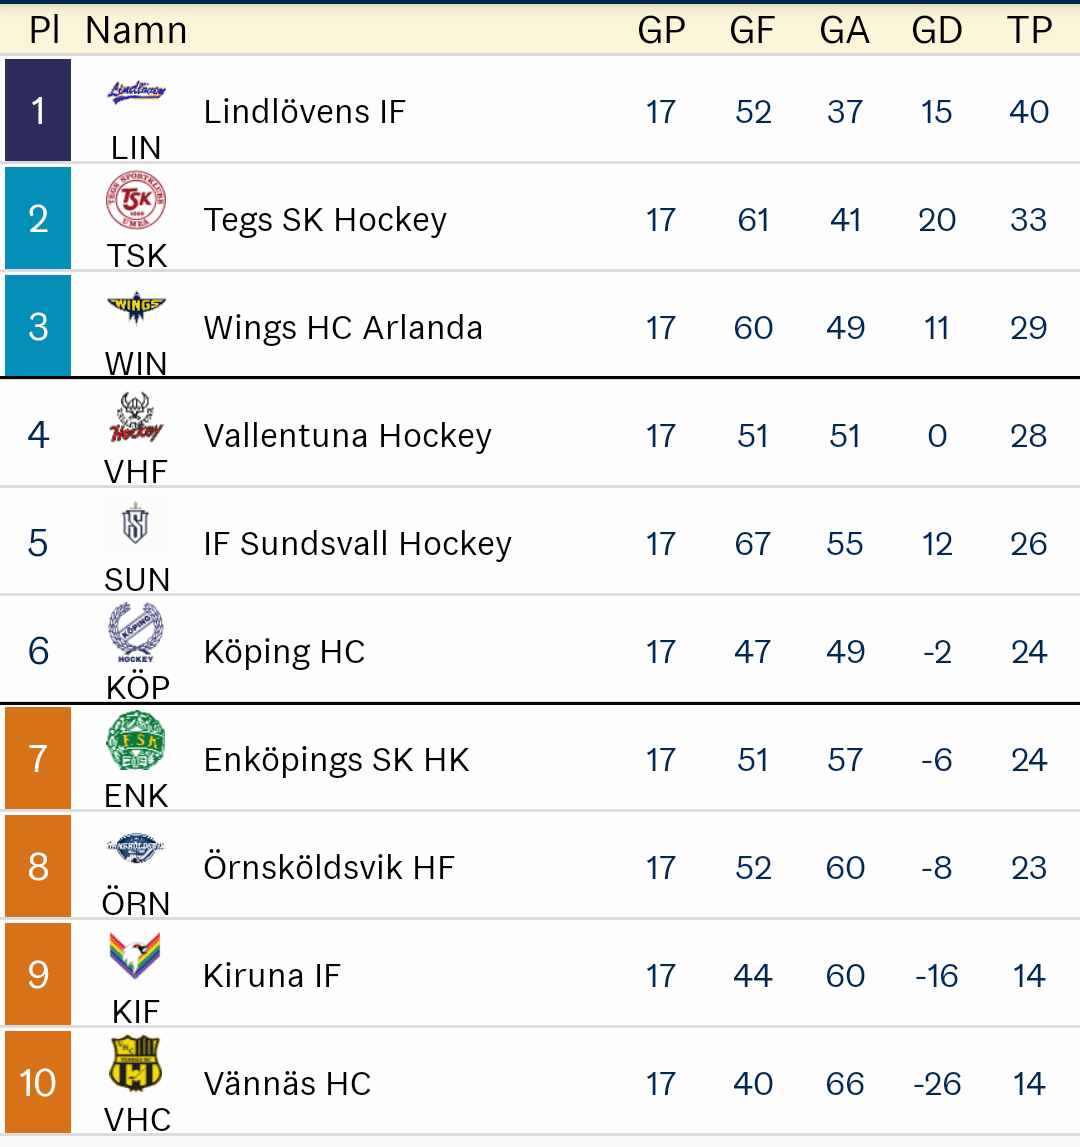Click the Vännäs HC yellow crest logo

pyautogui.click(x=135, y=1063)
